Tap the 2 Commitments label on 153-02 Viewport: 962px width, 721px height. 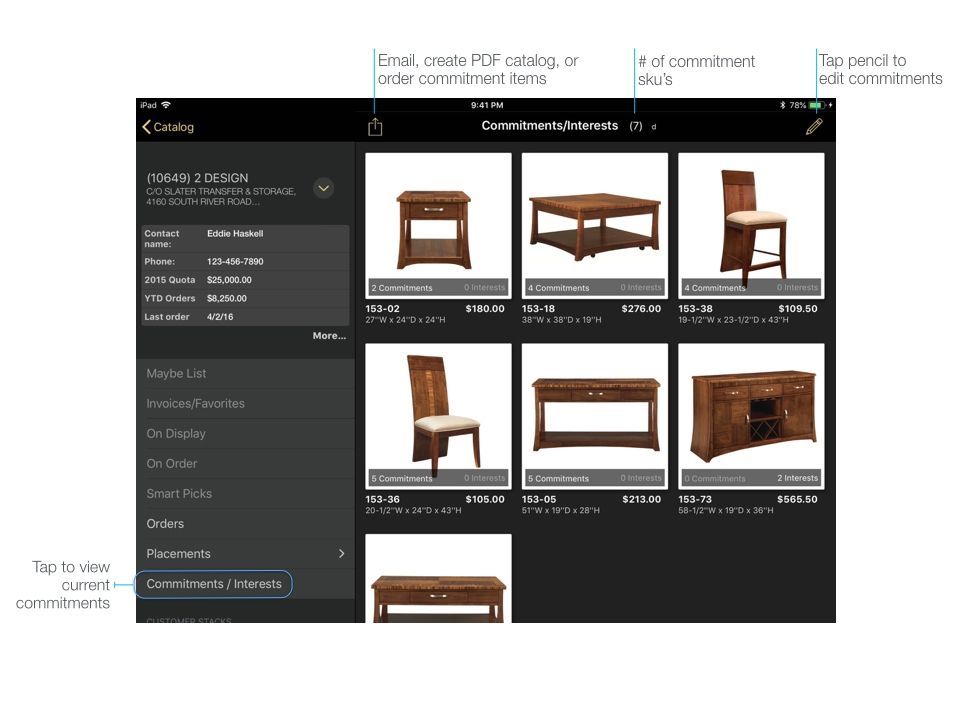(x=402, y=288)
